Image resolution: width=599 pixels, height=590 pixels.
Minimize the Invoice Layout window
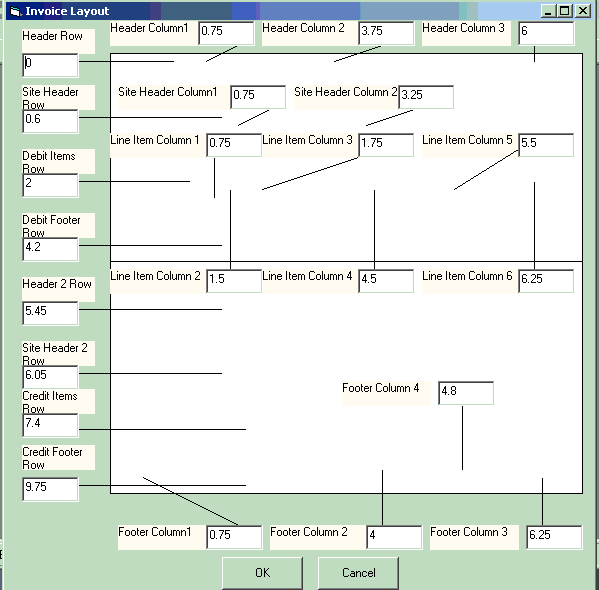tap(549, 11)
